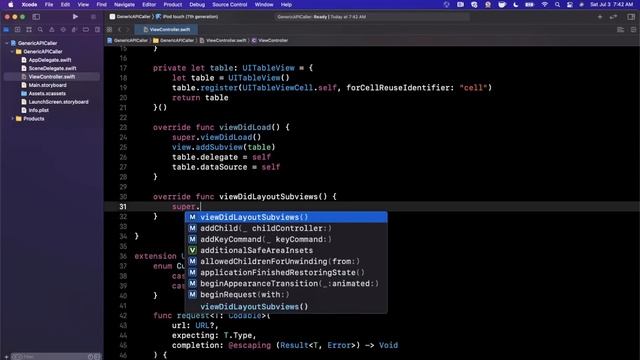Expand the Products folder
The image size is (640, 360).
coord(12,119)
